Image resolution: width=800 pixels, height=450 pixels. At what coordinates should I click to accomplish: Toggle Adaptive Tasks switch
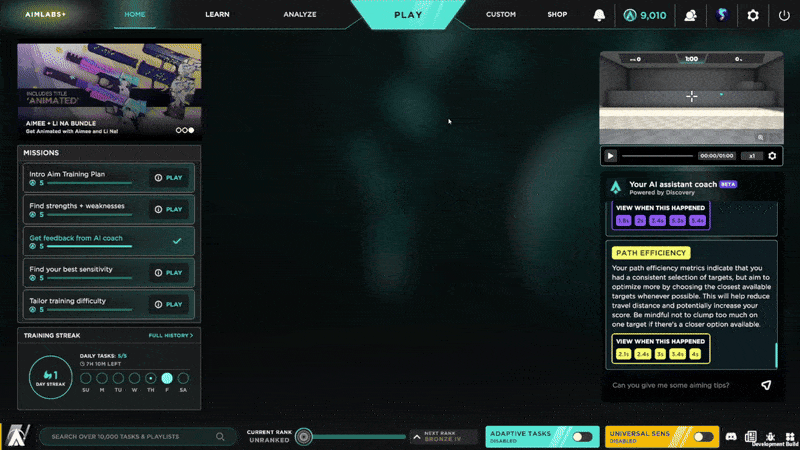[582, 437]
